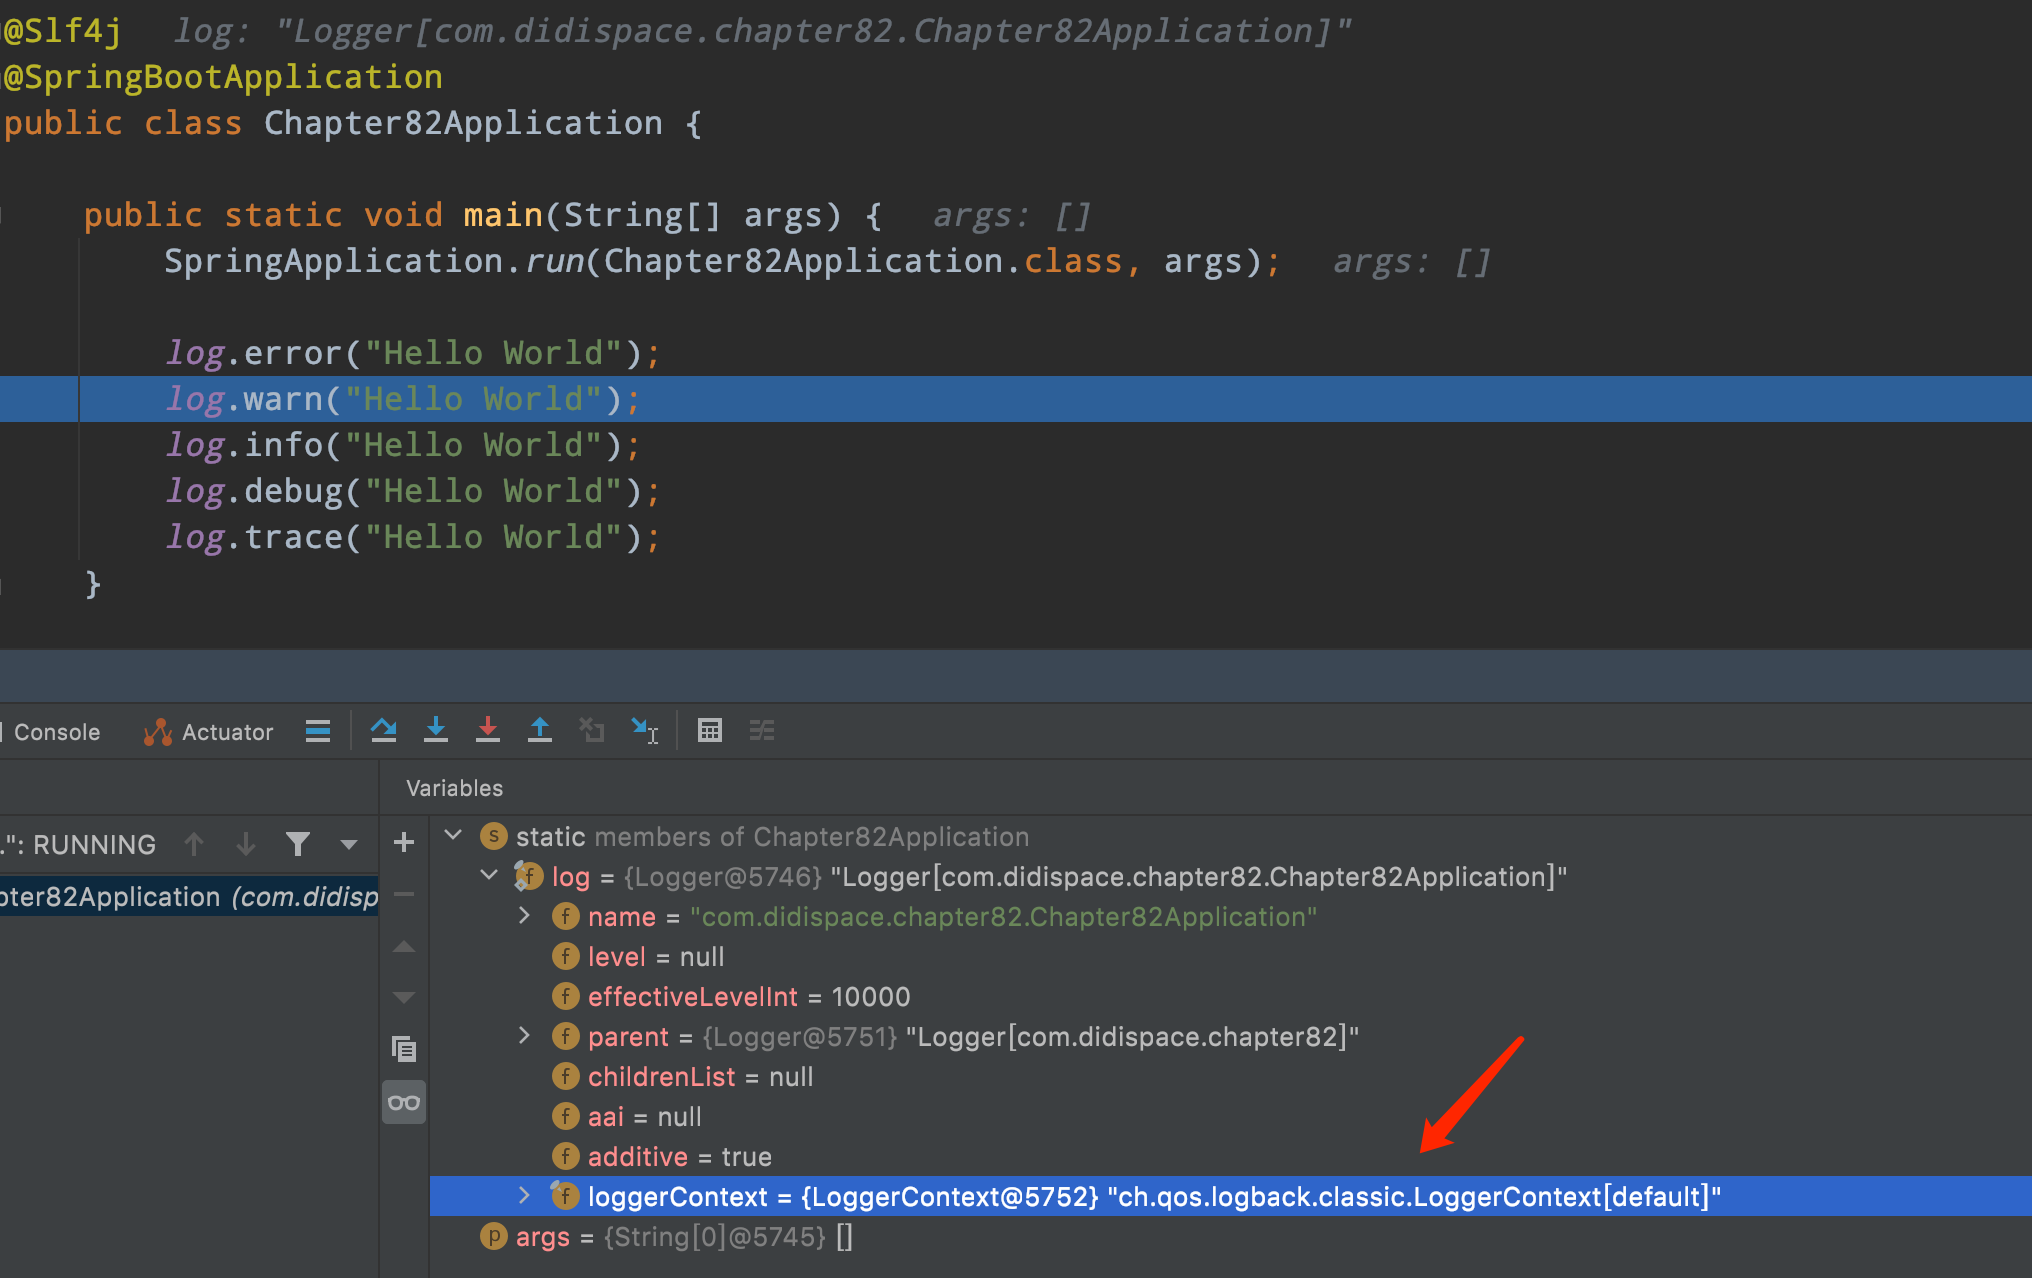The height and width of the screenshot is (1278, 2032).
Task: Click the Run to Cursor icon
Action: tap(645, 730)
